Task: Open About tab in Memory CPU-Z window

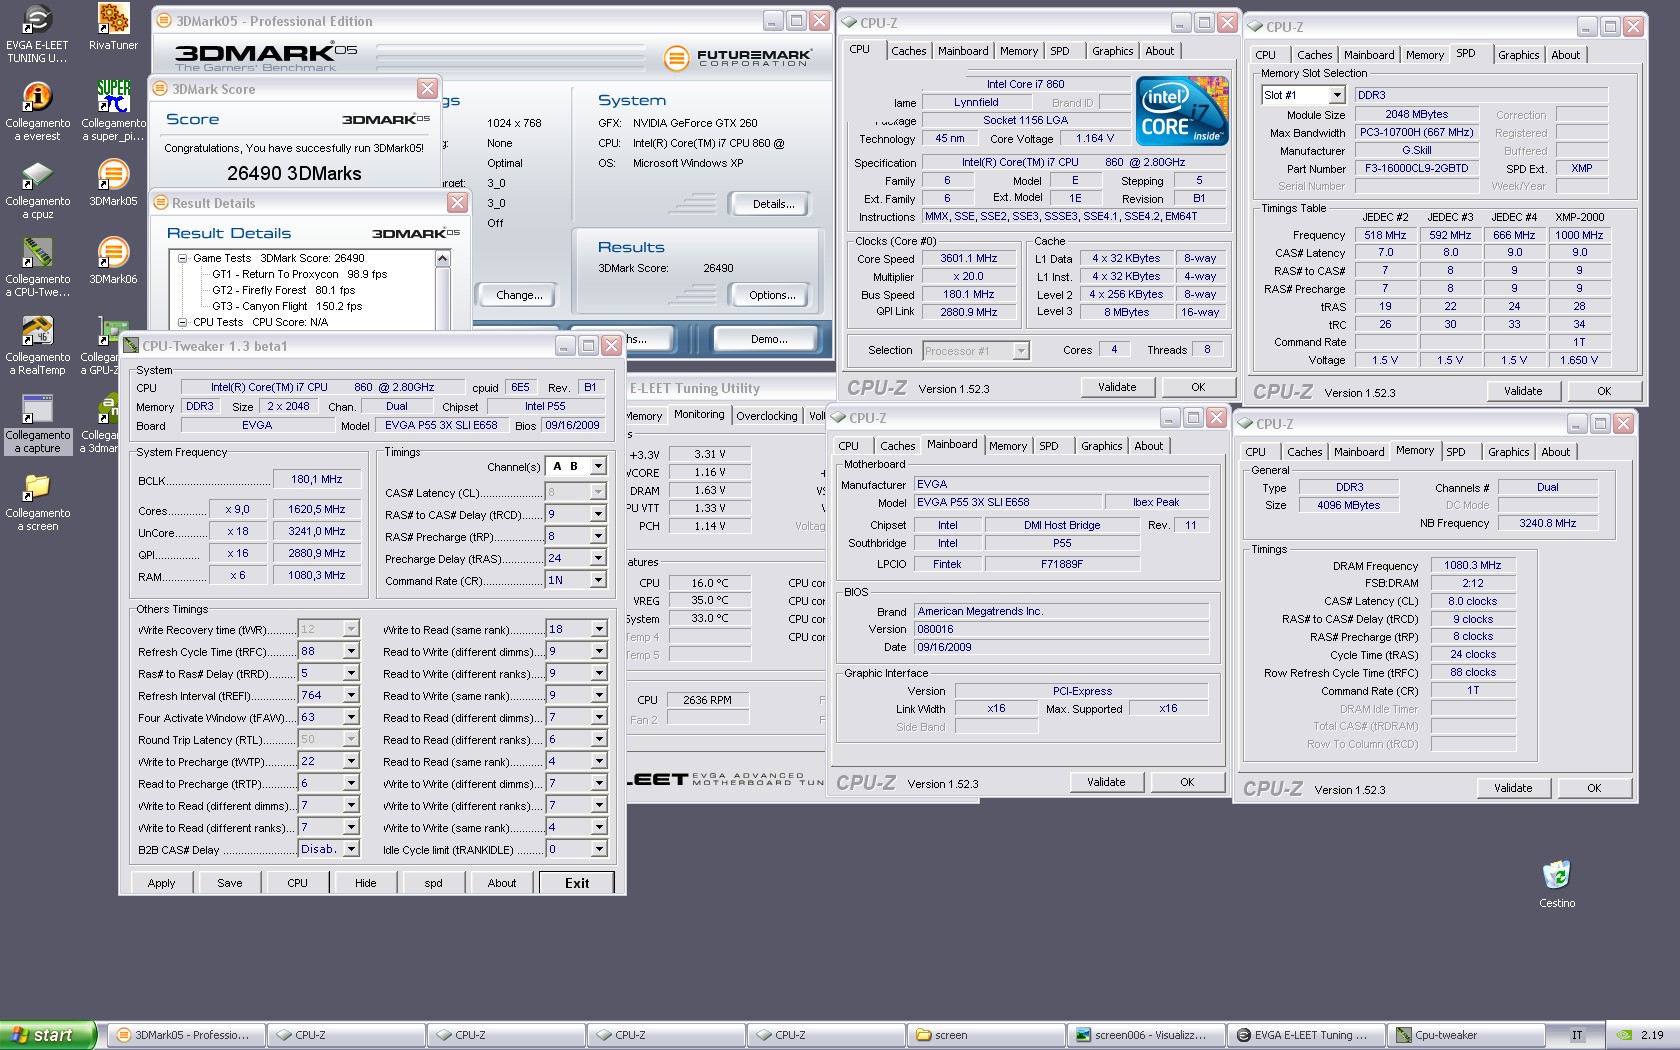Action: [1555, 452]
